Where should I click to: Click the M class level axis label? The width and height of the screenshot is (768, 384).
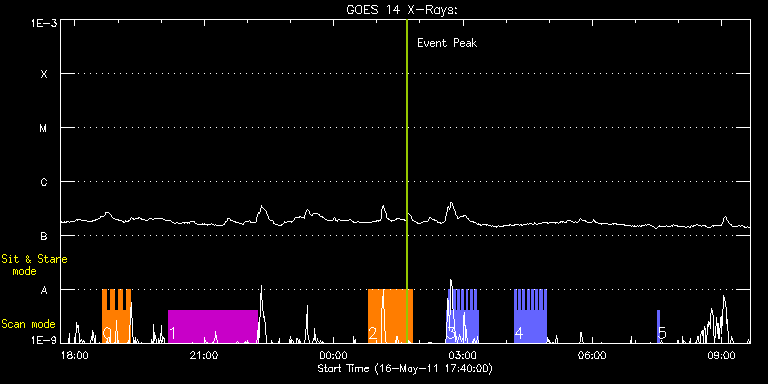tap(44, 128)
